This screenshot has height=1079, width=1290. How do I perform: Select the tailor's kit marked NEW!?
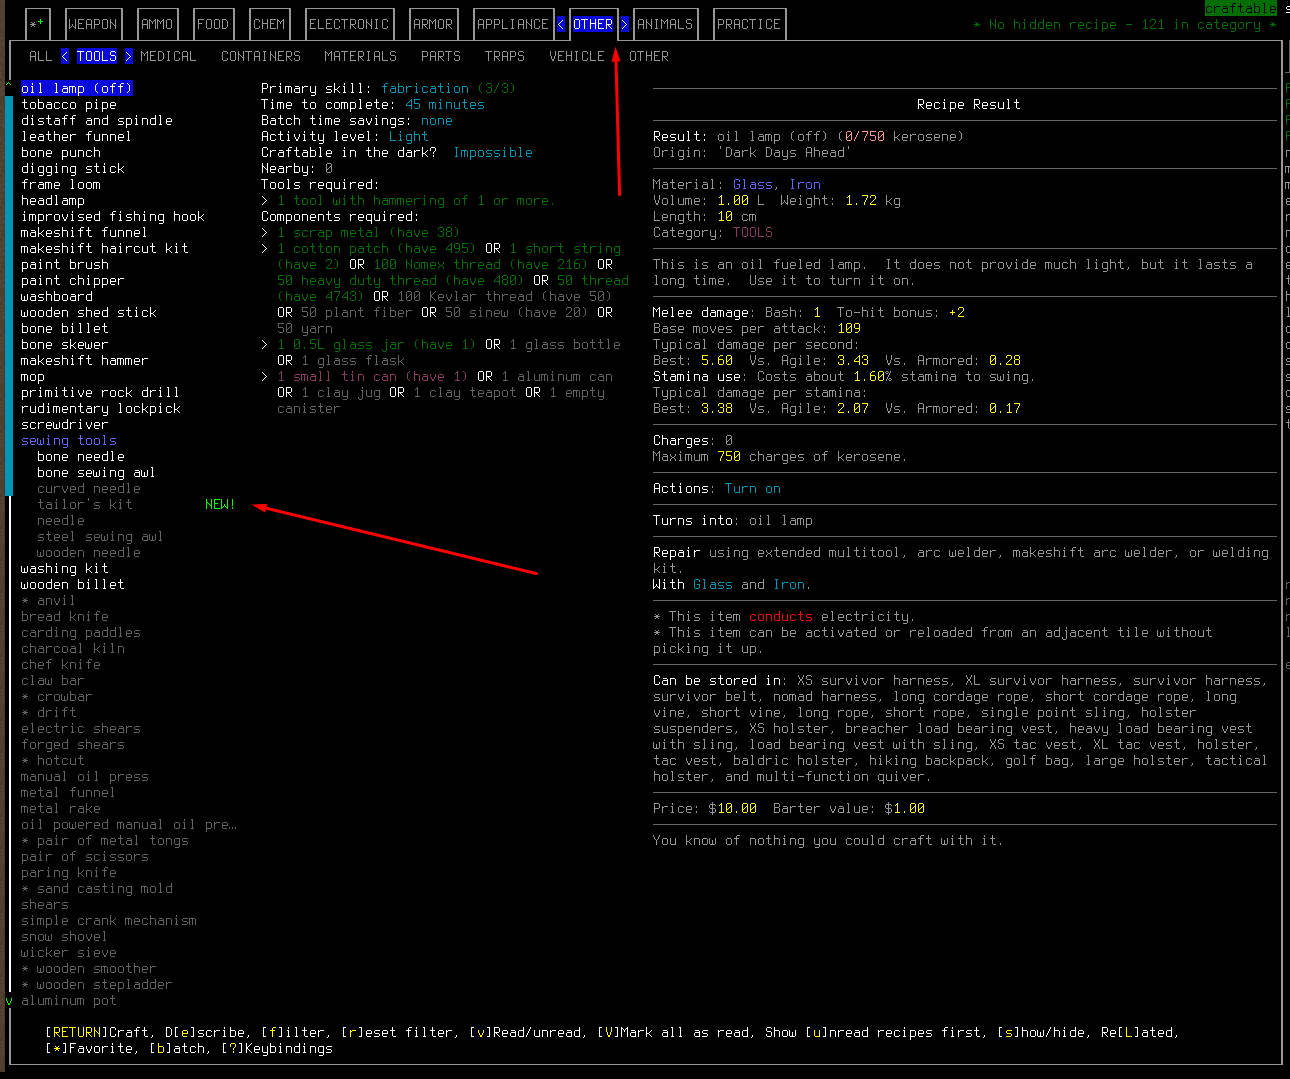point(85,504)
